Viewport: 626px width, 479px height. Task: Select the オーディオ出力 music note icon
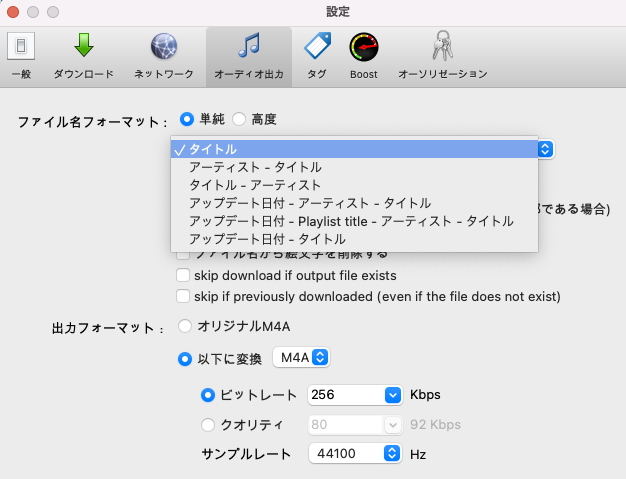coord(248,55)
